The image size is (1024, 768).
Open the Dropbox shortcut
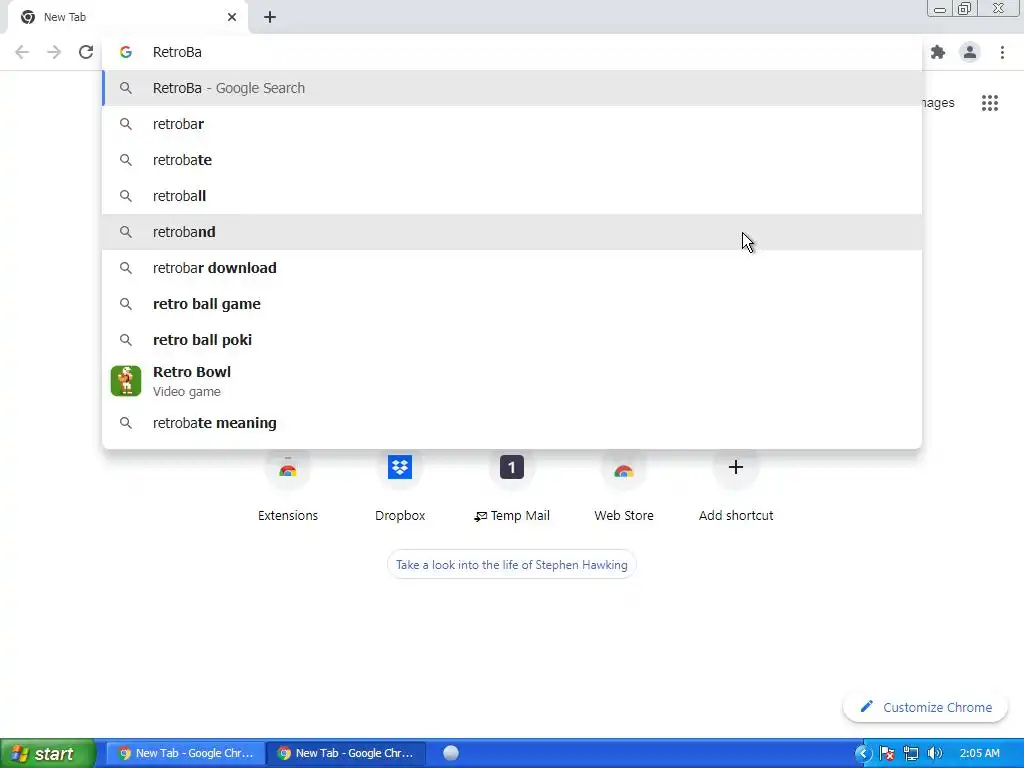coord(400,487)
